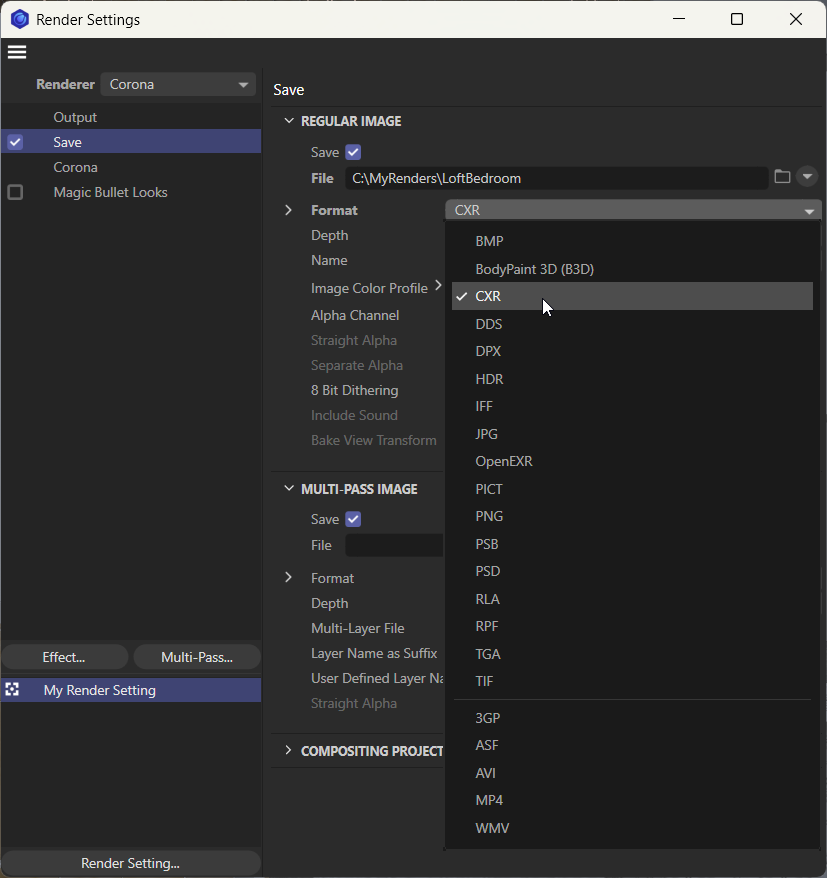Select the checked CXR format entry
This screenshot has width=827, height=878.
click(632, 296)
